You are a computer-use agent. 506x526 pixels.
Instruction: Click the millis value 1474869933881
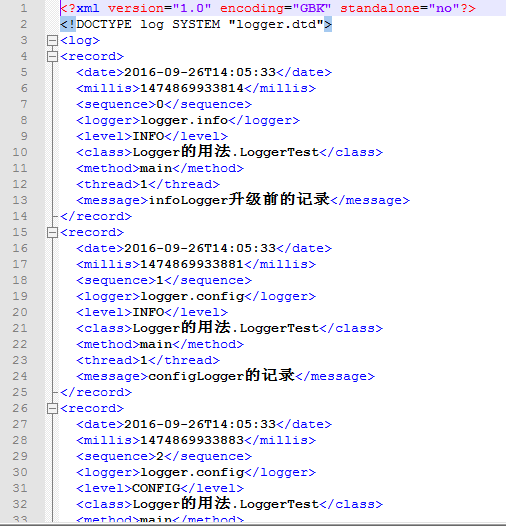(192, 264)
